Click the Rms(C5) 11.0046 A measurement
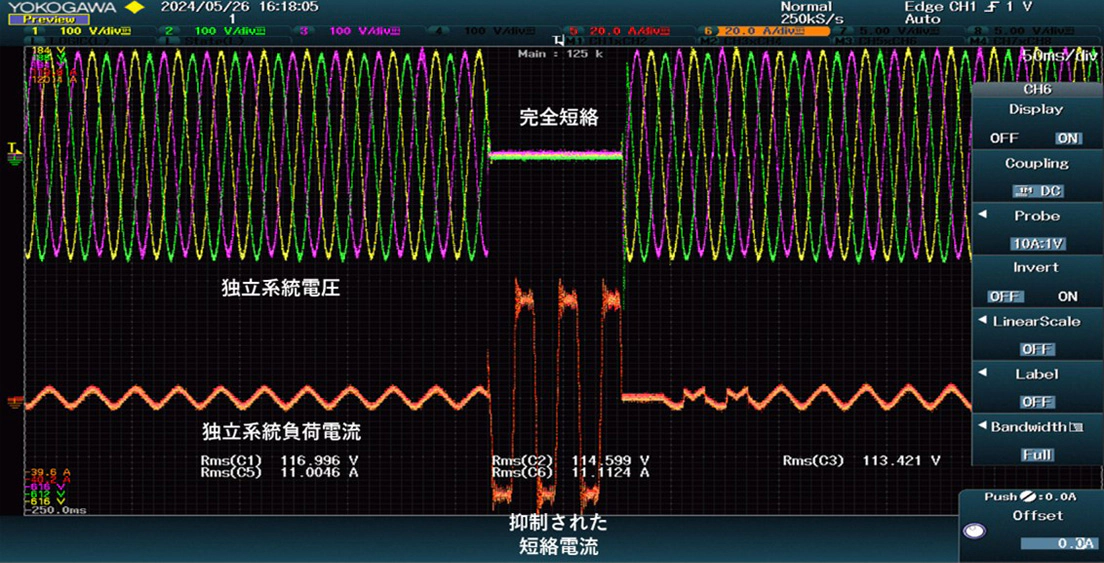Viewport: 1104px width, 563px height. coord(280,473)
